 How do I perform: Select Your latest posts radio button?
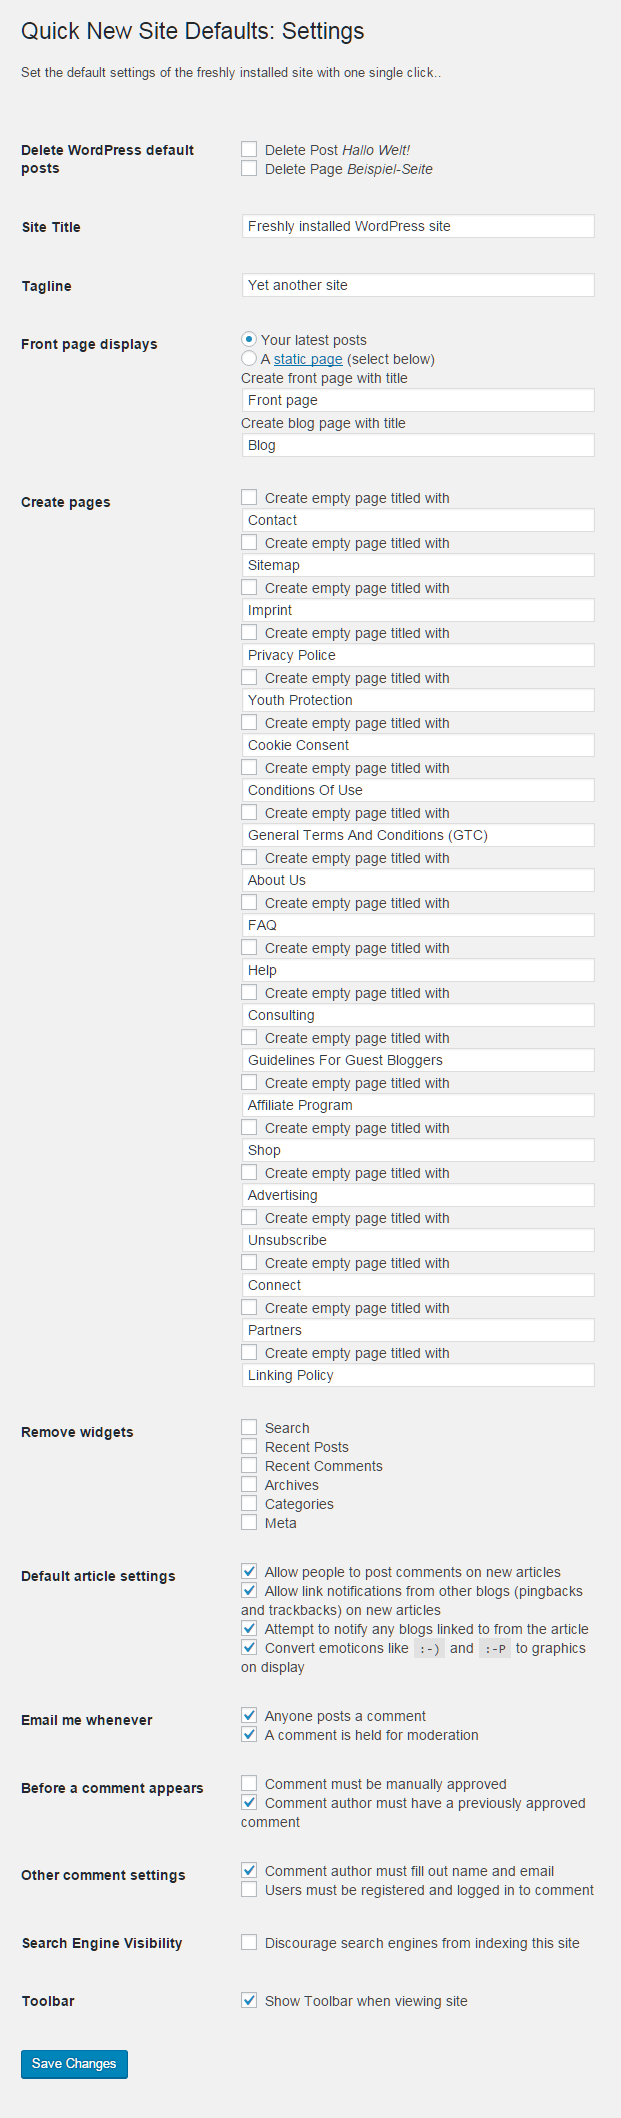tap(249, 339)
